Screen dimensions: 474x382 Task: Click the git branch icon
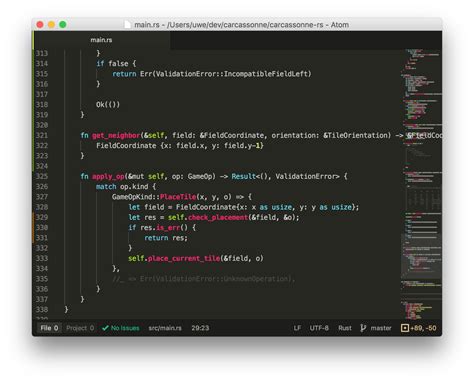pyautogui.click(x=363, y=328)
